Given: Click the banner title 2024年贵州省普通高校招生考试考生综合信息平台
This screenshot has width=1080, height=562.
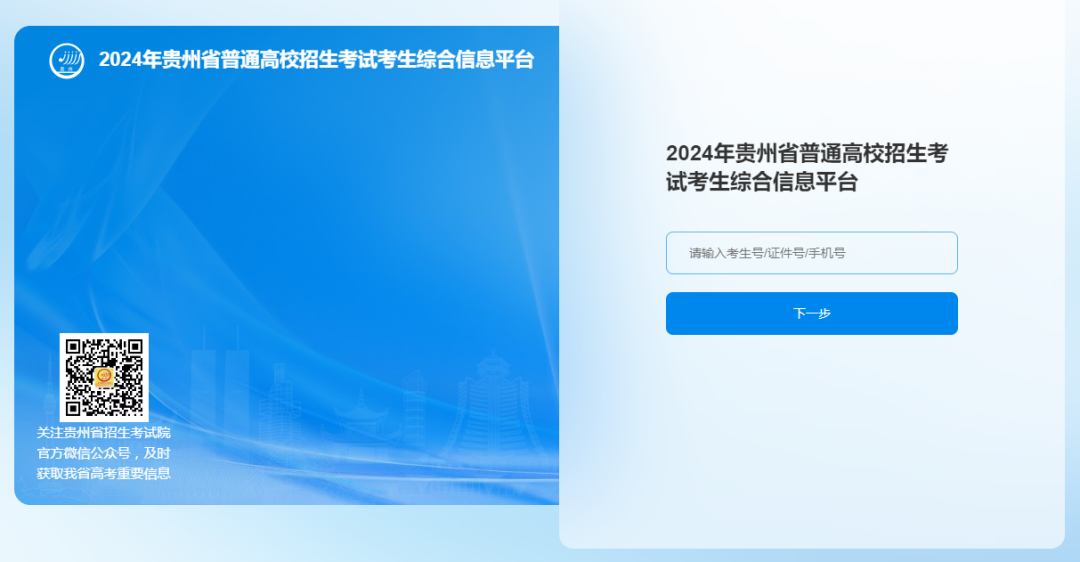Looking at the screenshot, I should (316, 59).
